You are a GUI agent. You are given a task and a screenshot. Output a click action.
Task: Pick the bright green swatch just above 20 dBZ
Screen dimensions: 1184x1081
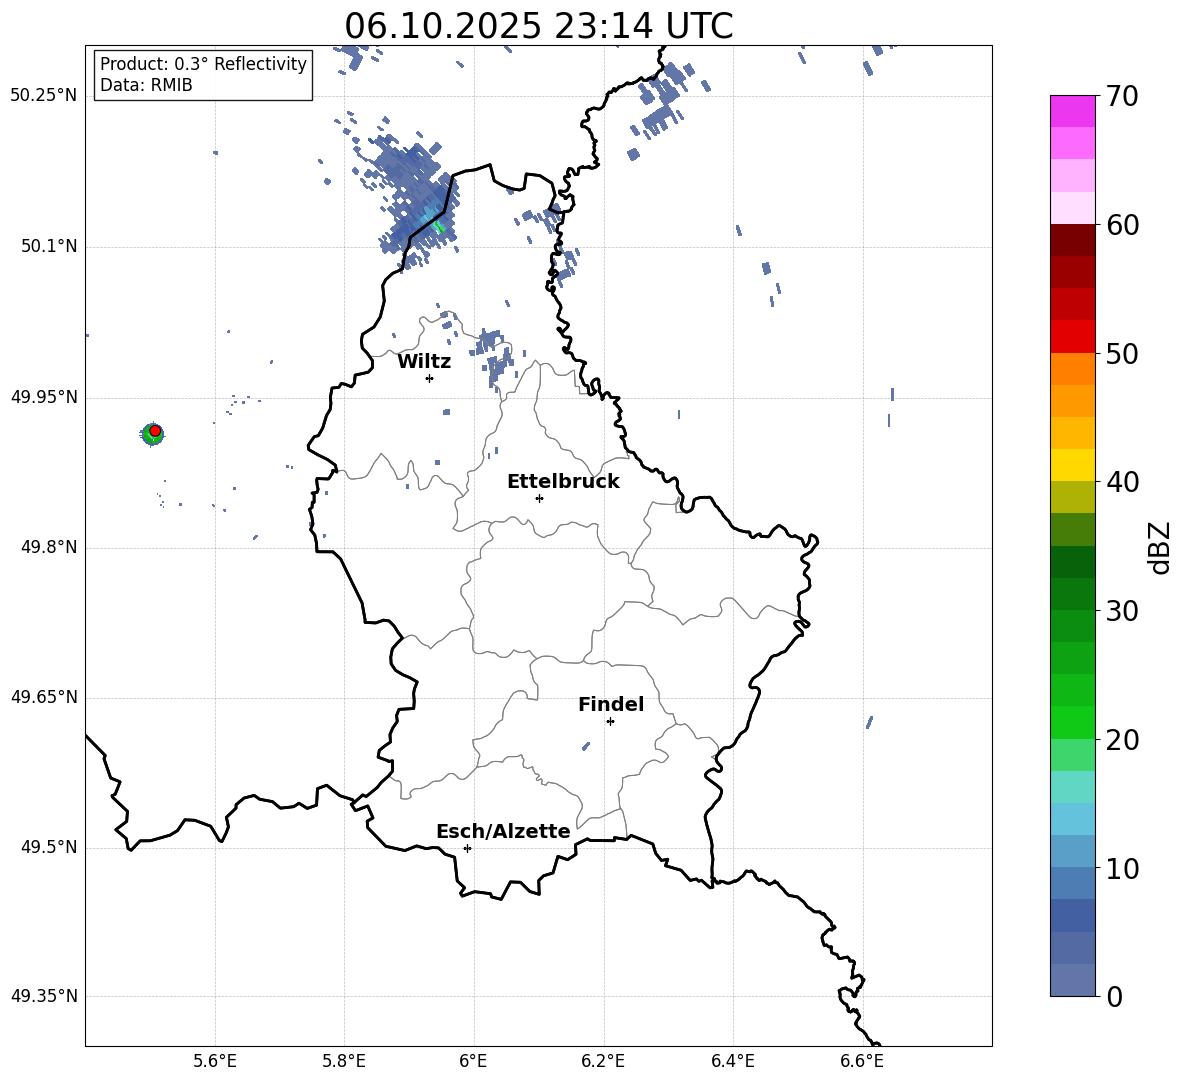(x=1072, y=722)
